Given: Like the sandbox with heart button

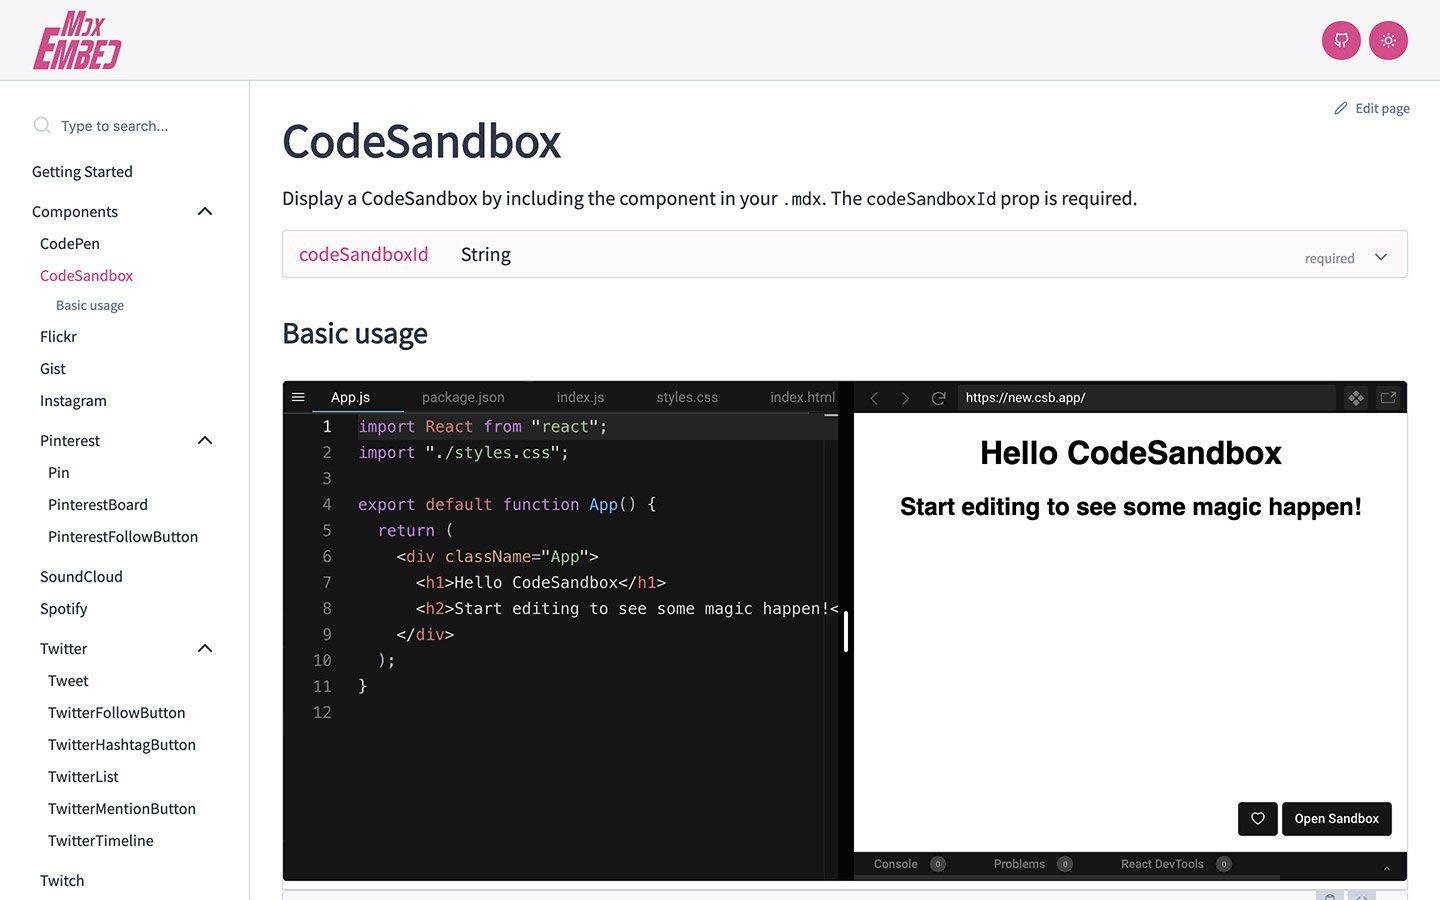Looking at the screenshot, I should (x=1258, y=819).
